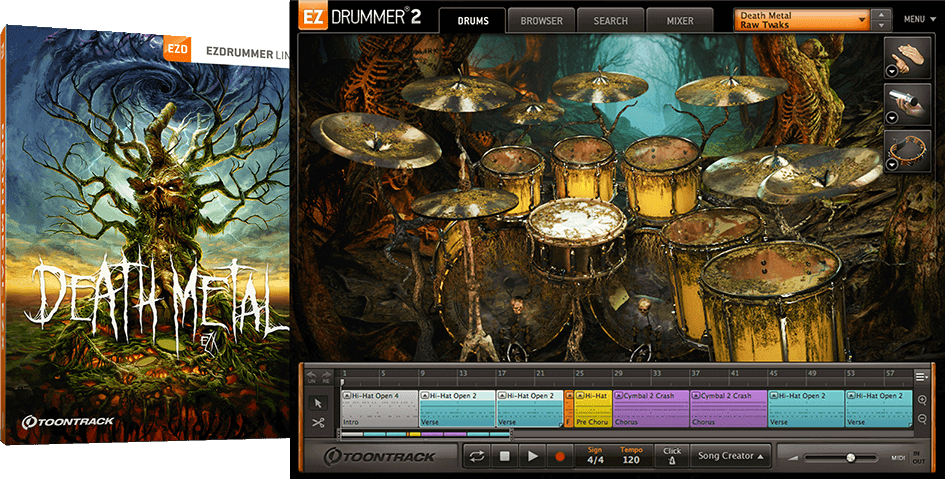Expand dropdown arrow on shaker slot
The image size is (945, 479).
pos(891,118)
